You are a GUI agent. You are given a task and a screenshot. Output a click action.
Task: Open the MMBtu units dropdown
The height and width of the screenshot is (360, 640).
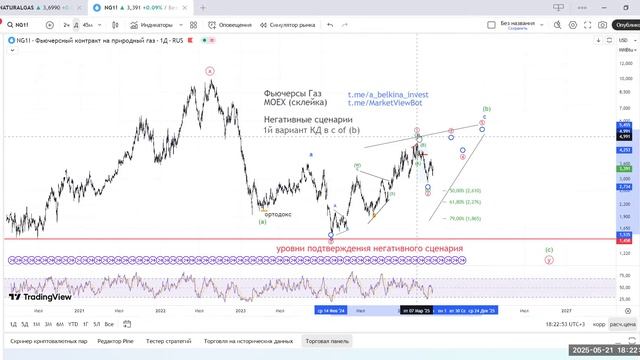628,50
